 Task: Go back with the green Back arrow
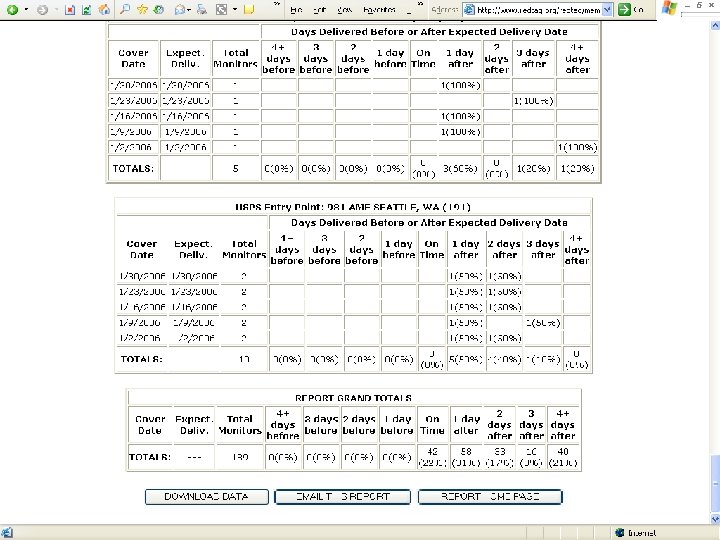[12, 9]
